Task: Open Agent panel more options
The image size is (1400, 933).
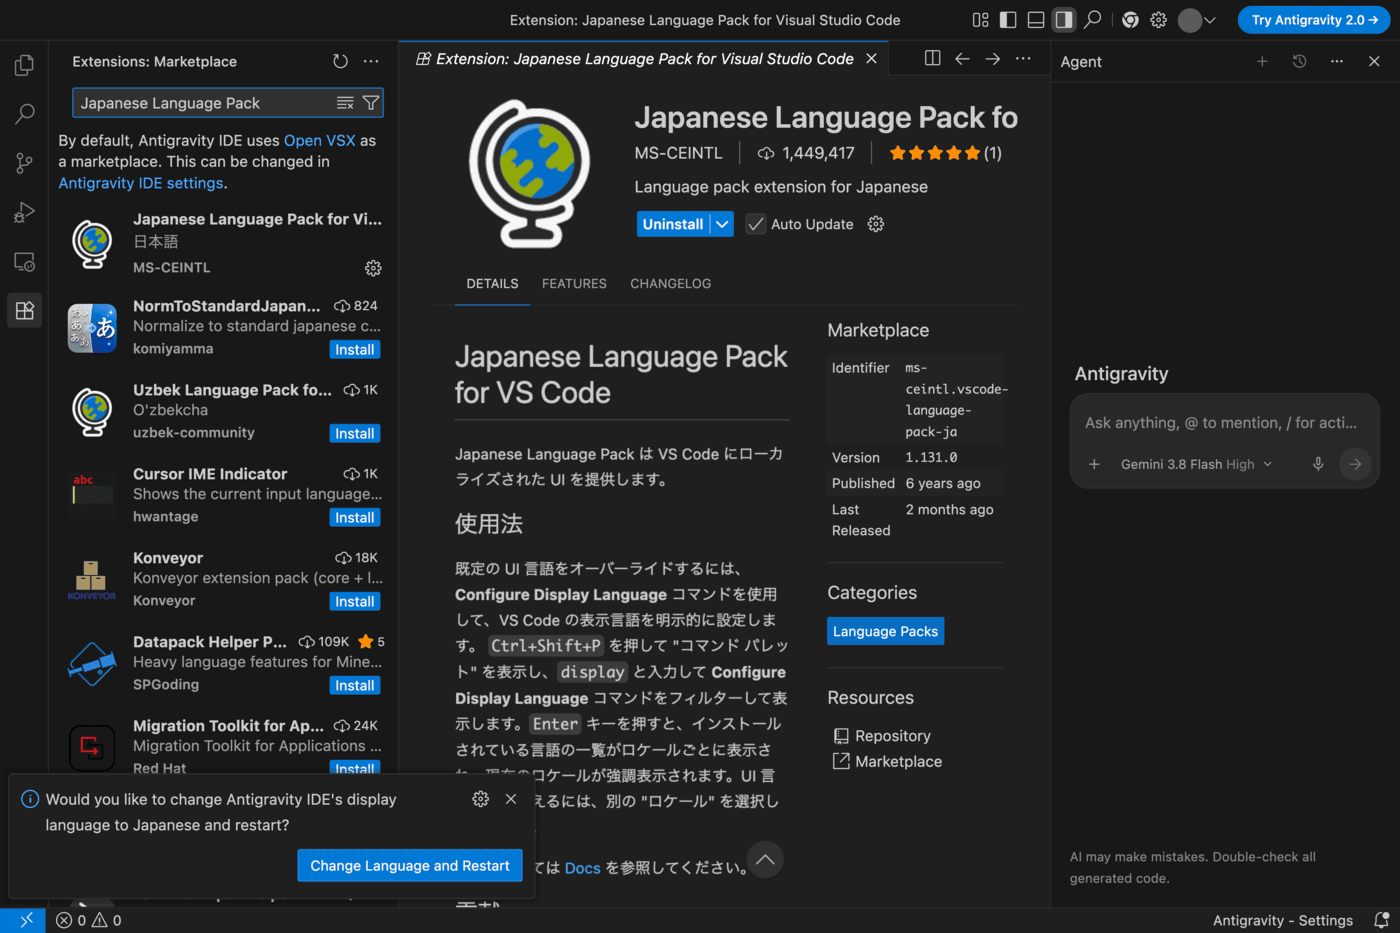Action: point(1337,61)
